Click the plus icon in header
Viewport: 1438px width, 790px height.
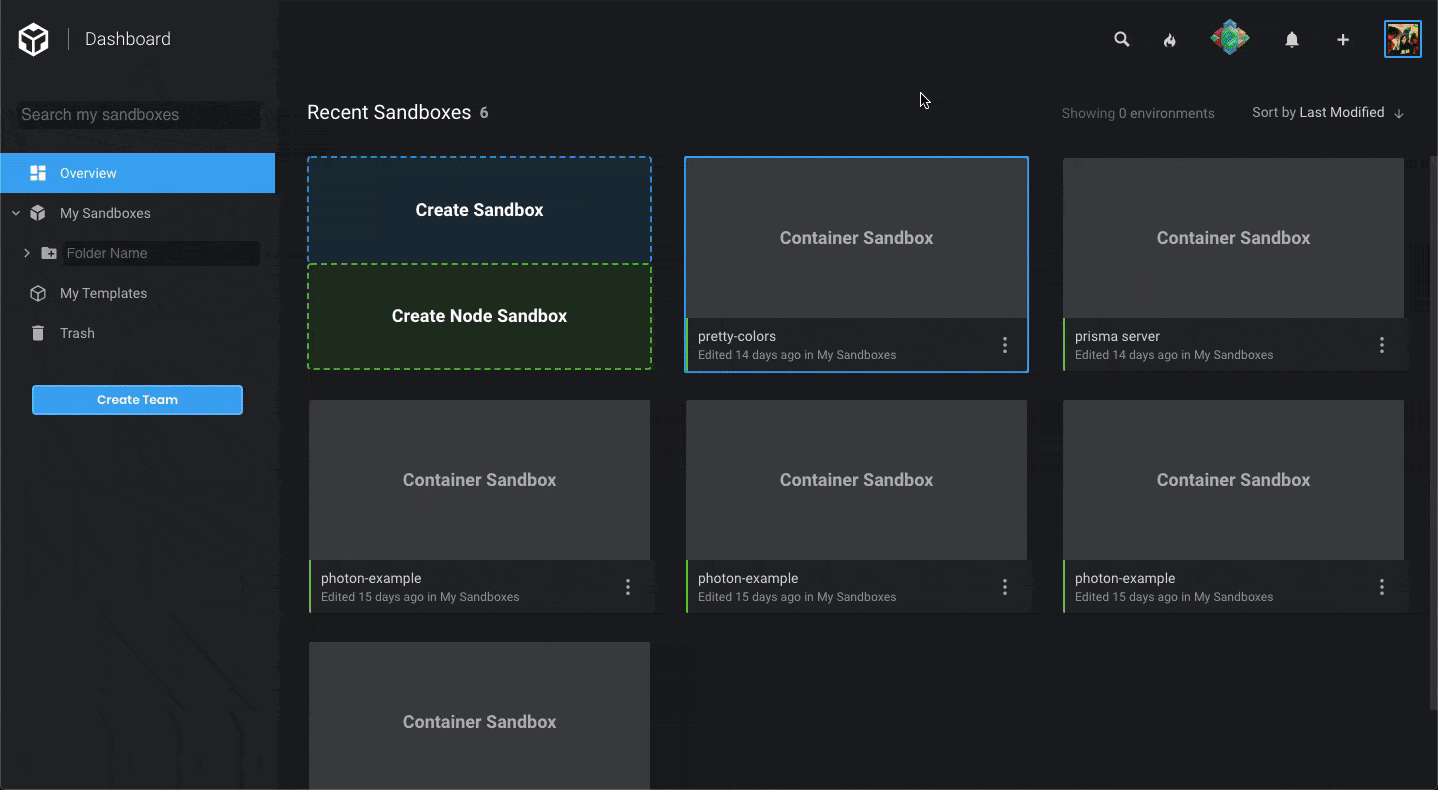(1342, 40)
